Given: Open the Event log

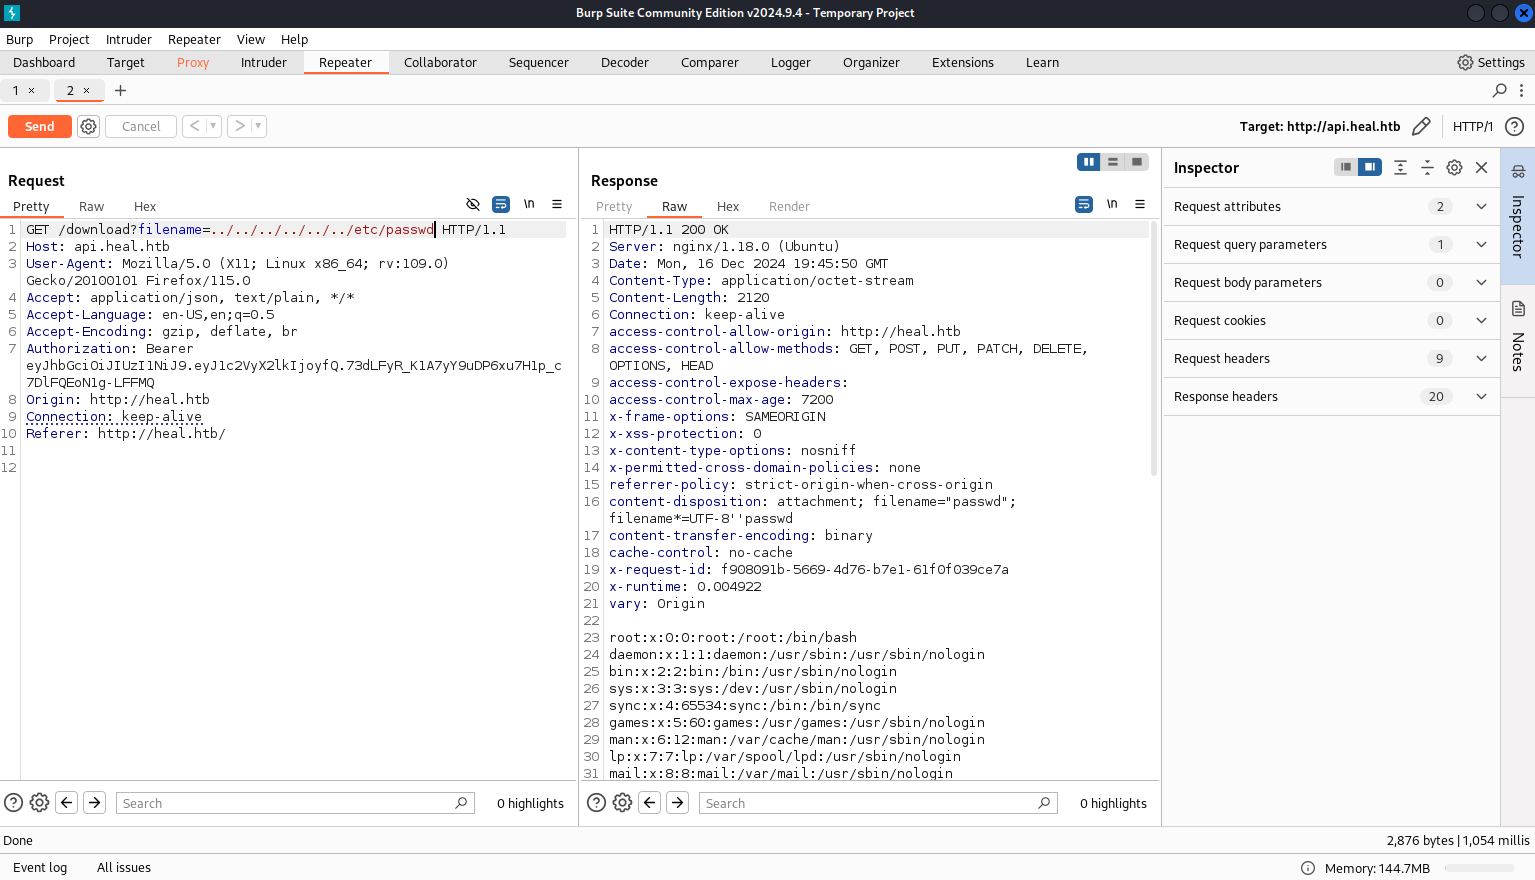Looking at the screenshot, I should (40, 867).
